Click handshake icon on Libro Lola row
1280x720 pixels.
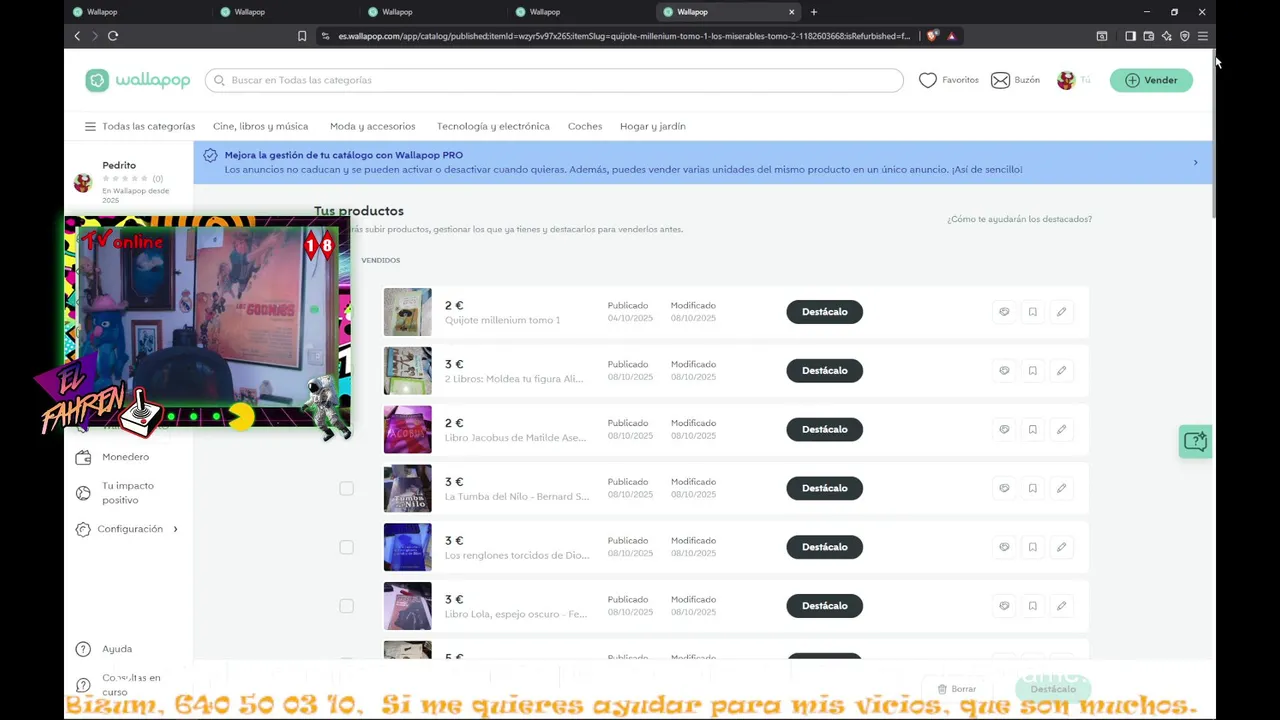point(1004,606)
